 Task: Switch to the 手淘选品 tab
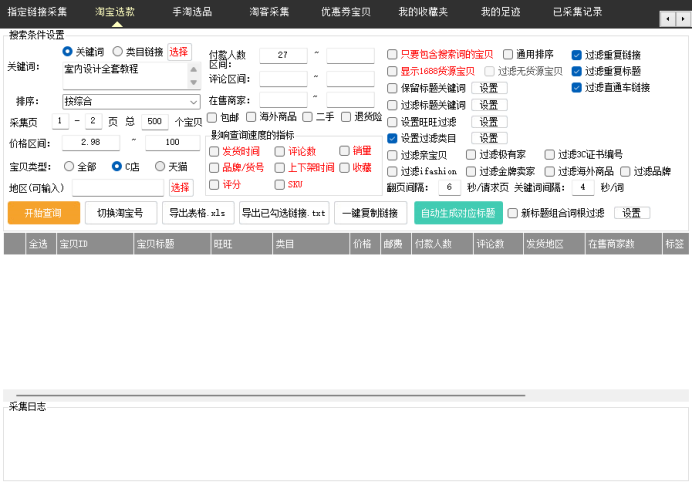pos(192,12)
